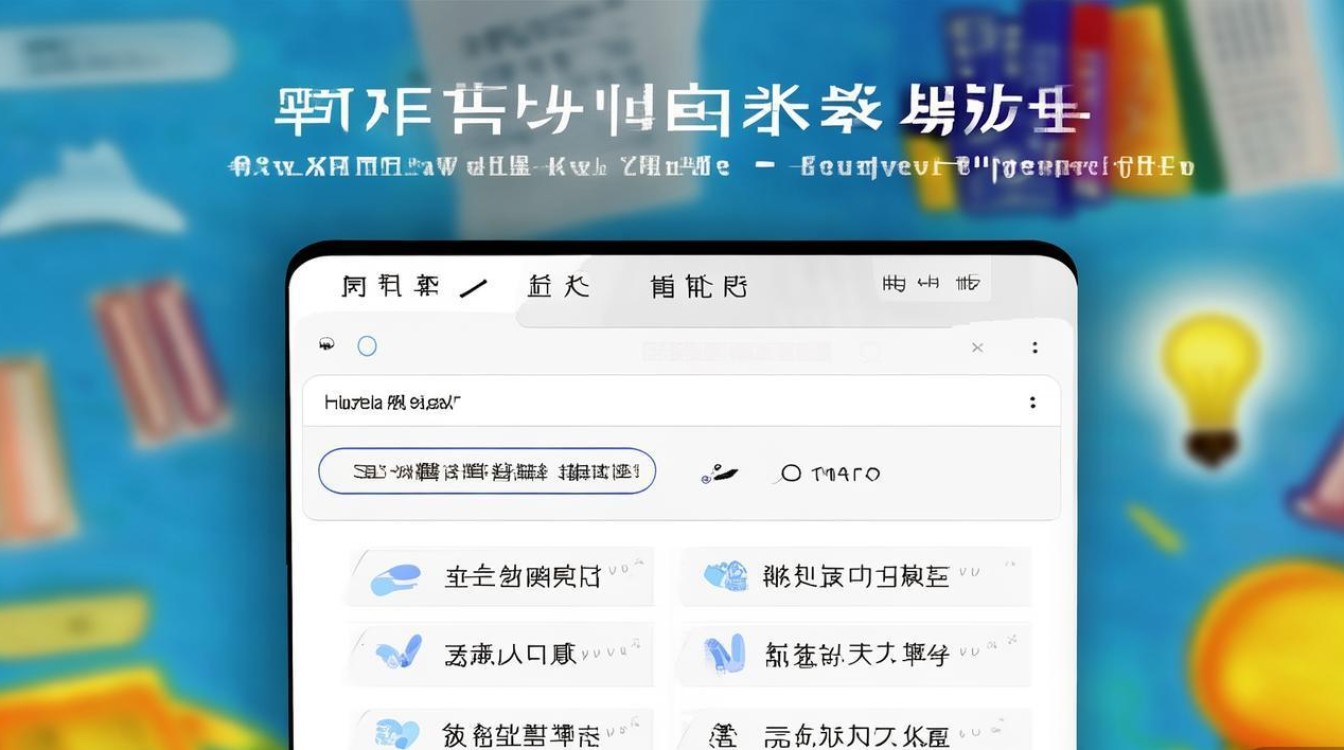The width and height of the screenshot is (1344, 750).
Task: Click the gray boxed button in the phone header corner
Action: (932, 284)
